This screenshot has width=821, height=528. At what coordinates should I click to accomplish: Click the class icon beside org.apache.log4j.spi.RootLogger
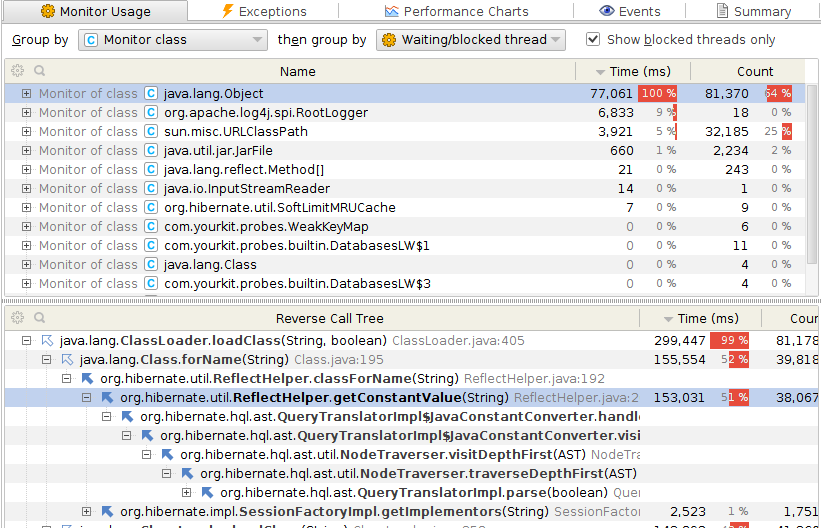(x=151, y=113)
